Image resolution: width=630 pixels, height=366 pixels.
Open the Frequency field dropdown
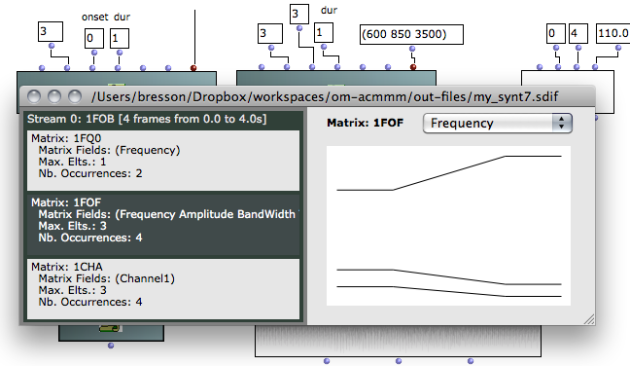(x=497, y=123)
